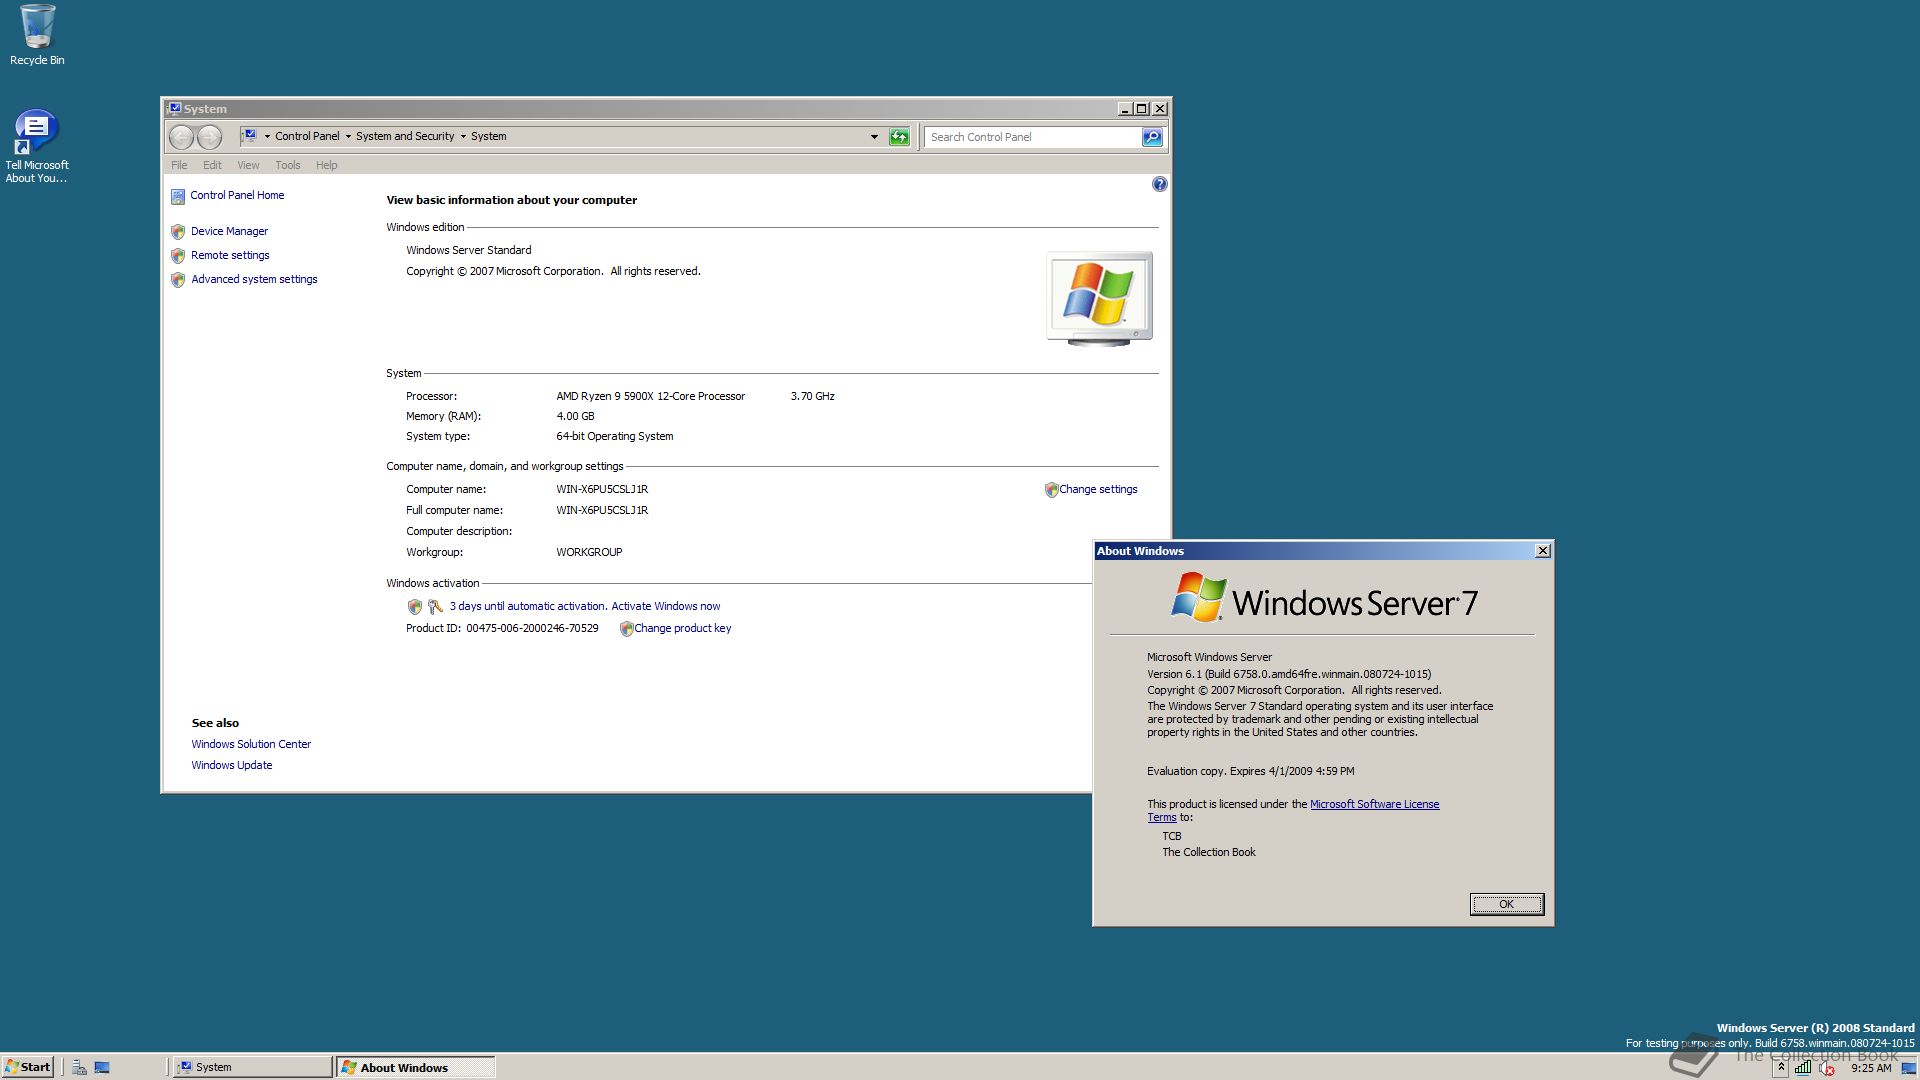Screen dimensions: 1920x1080
Task: Open the Tools menu
Action: tap(288, 165)
